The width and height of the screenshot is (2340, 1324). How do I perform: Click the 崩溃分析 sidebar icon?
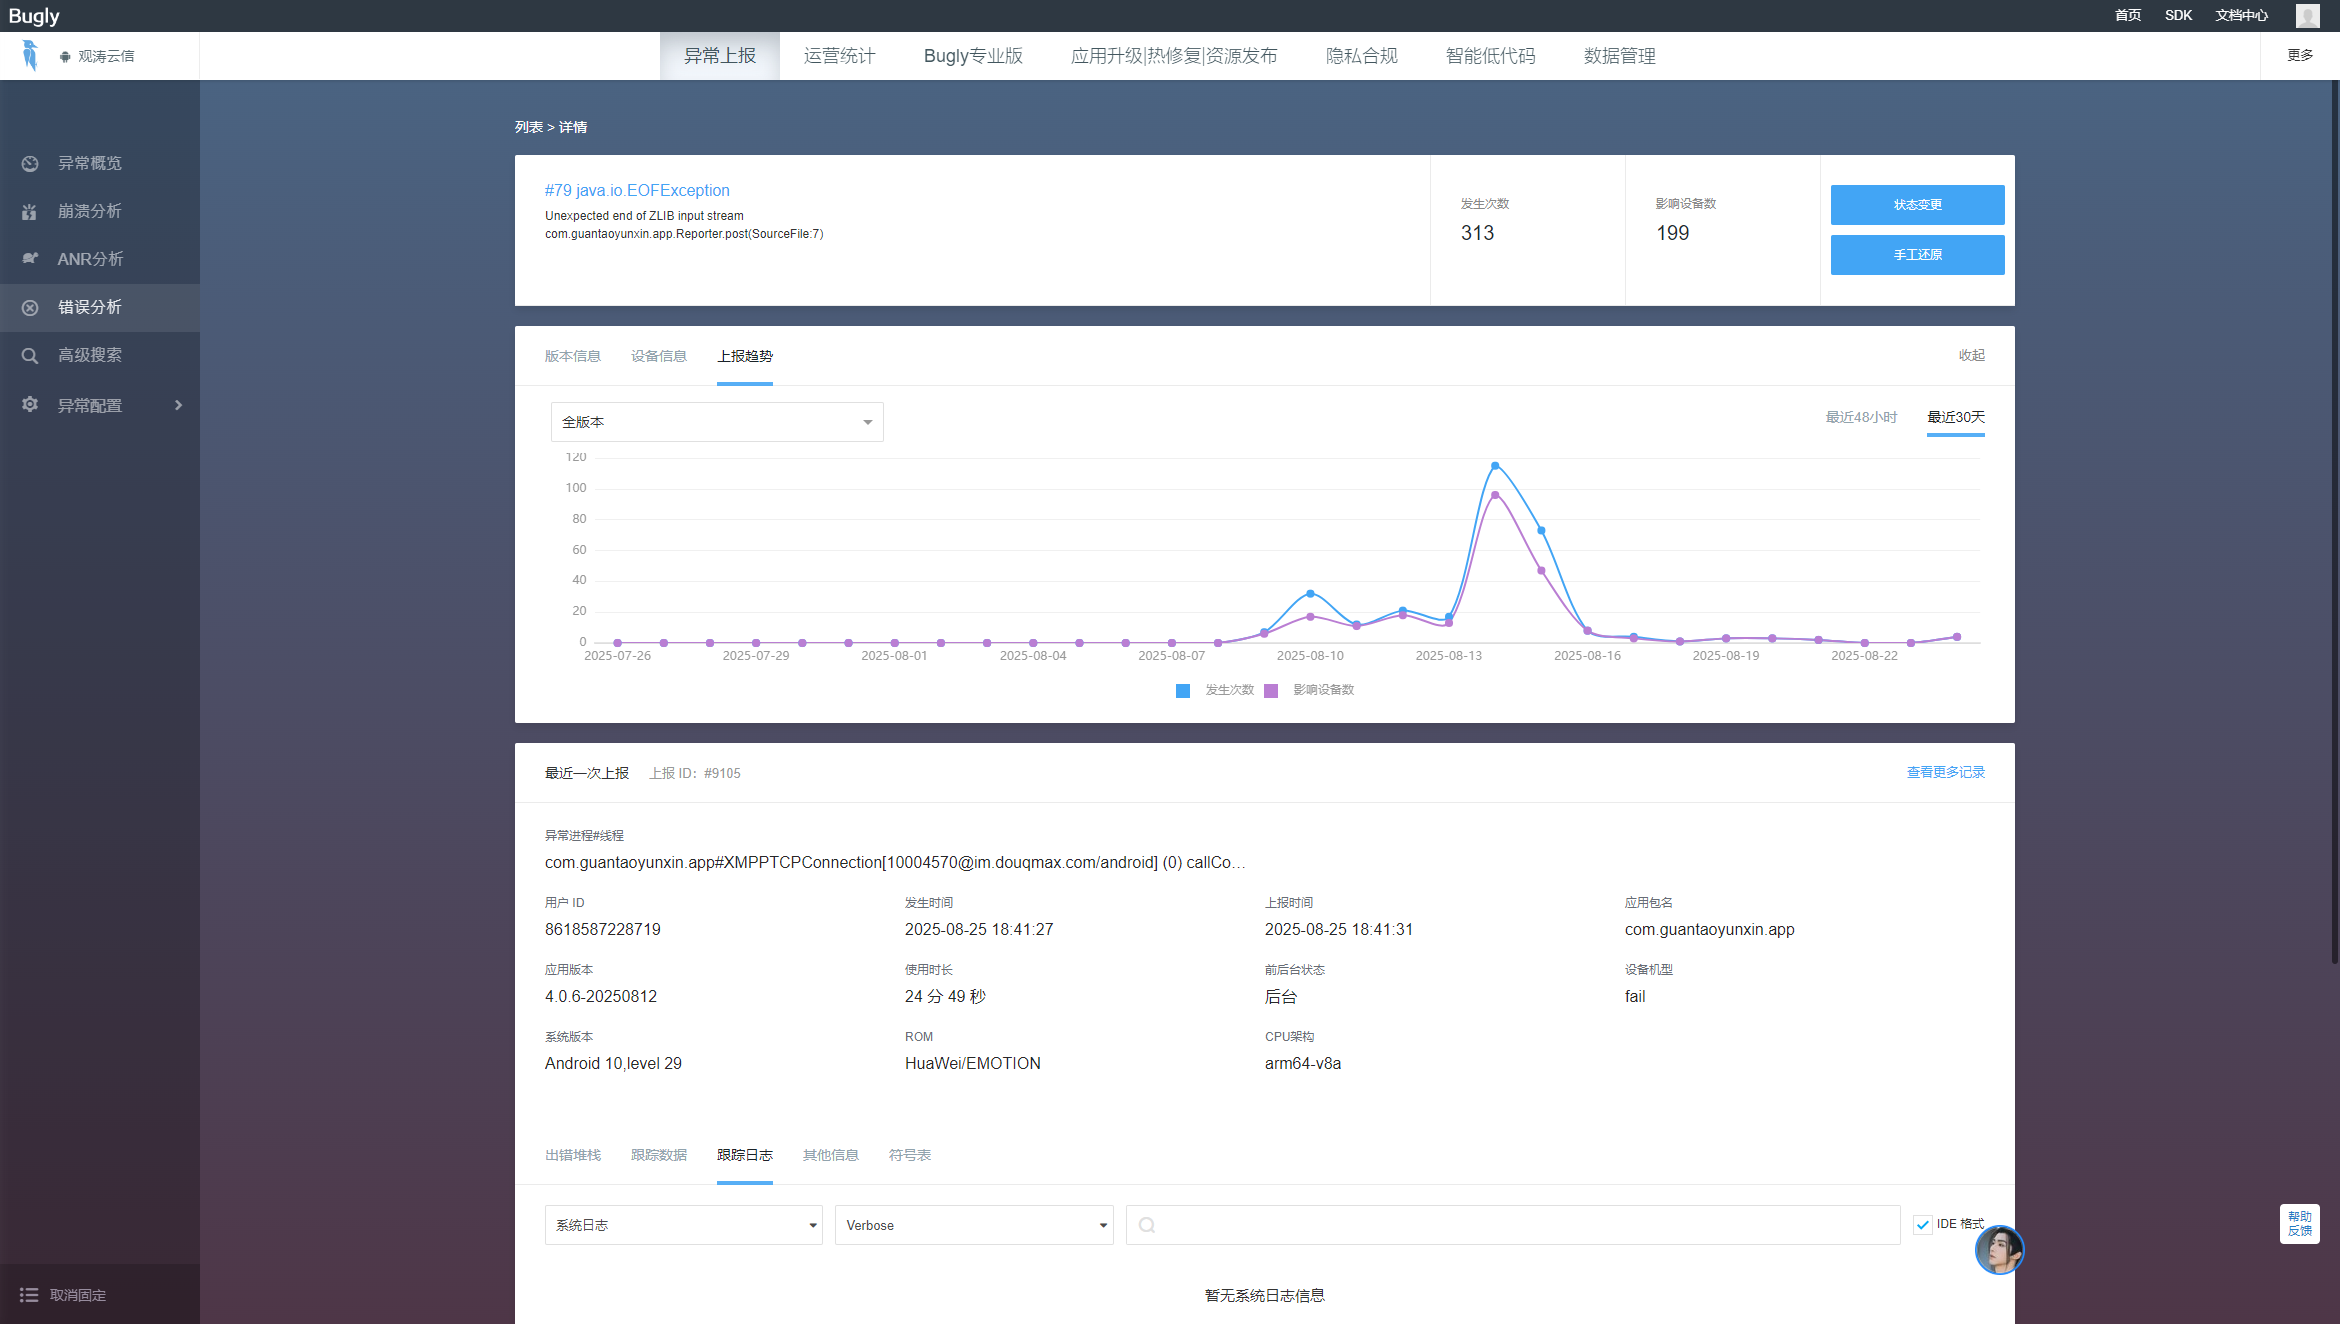click(30, 211)
